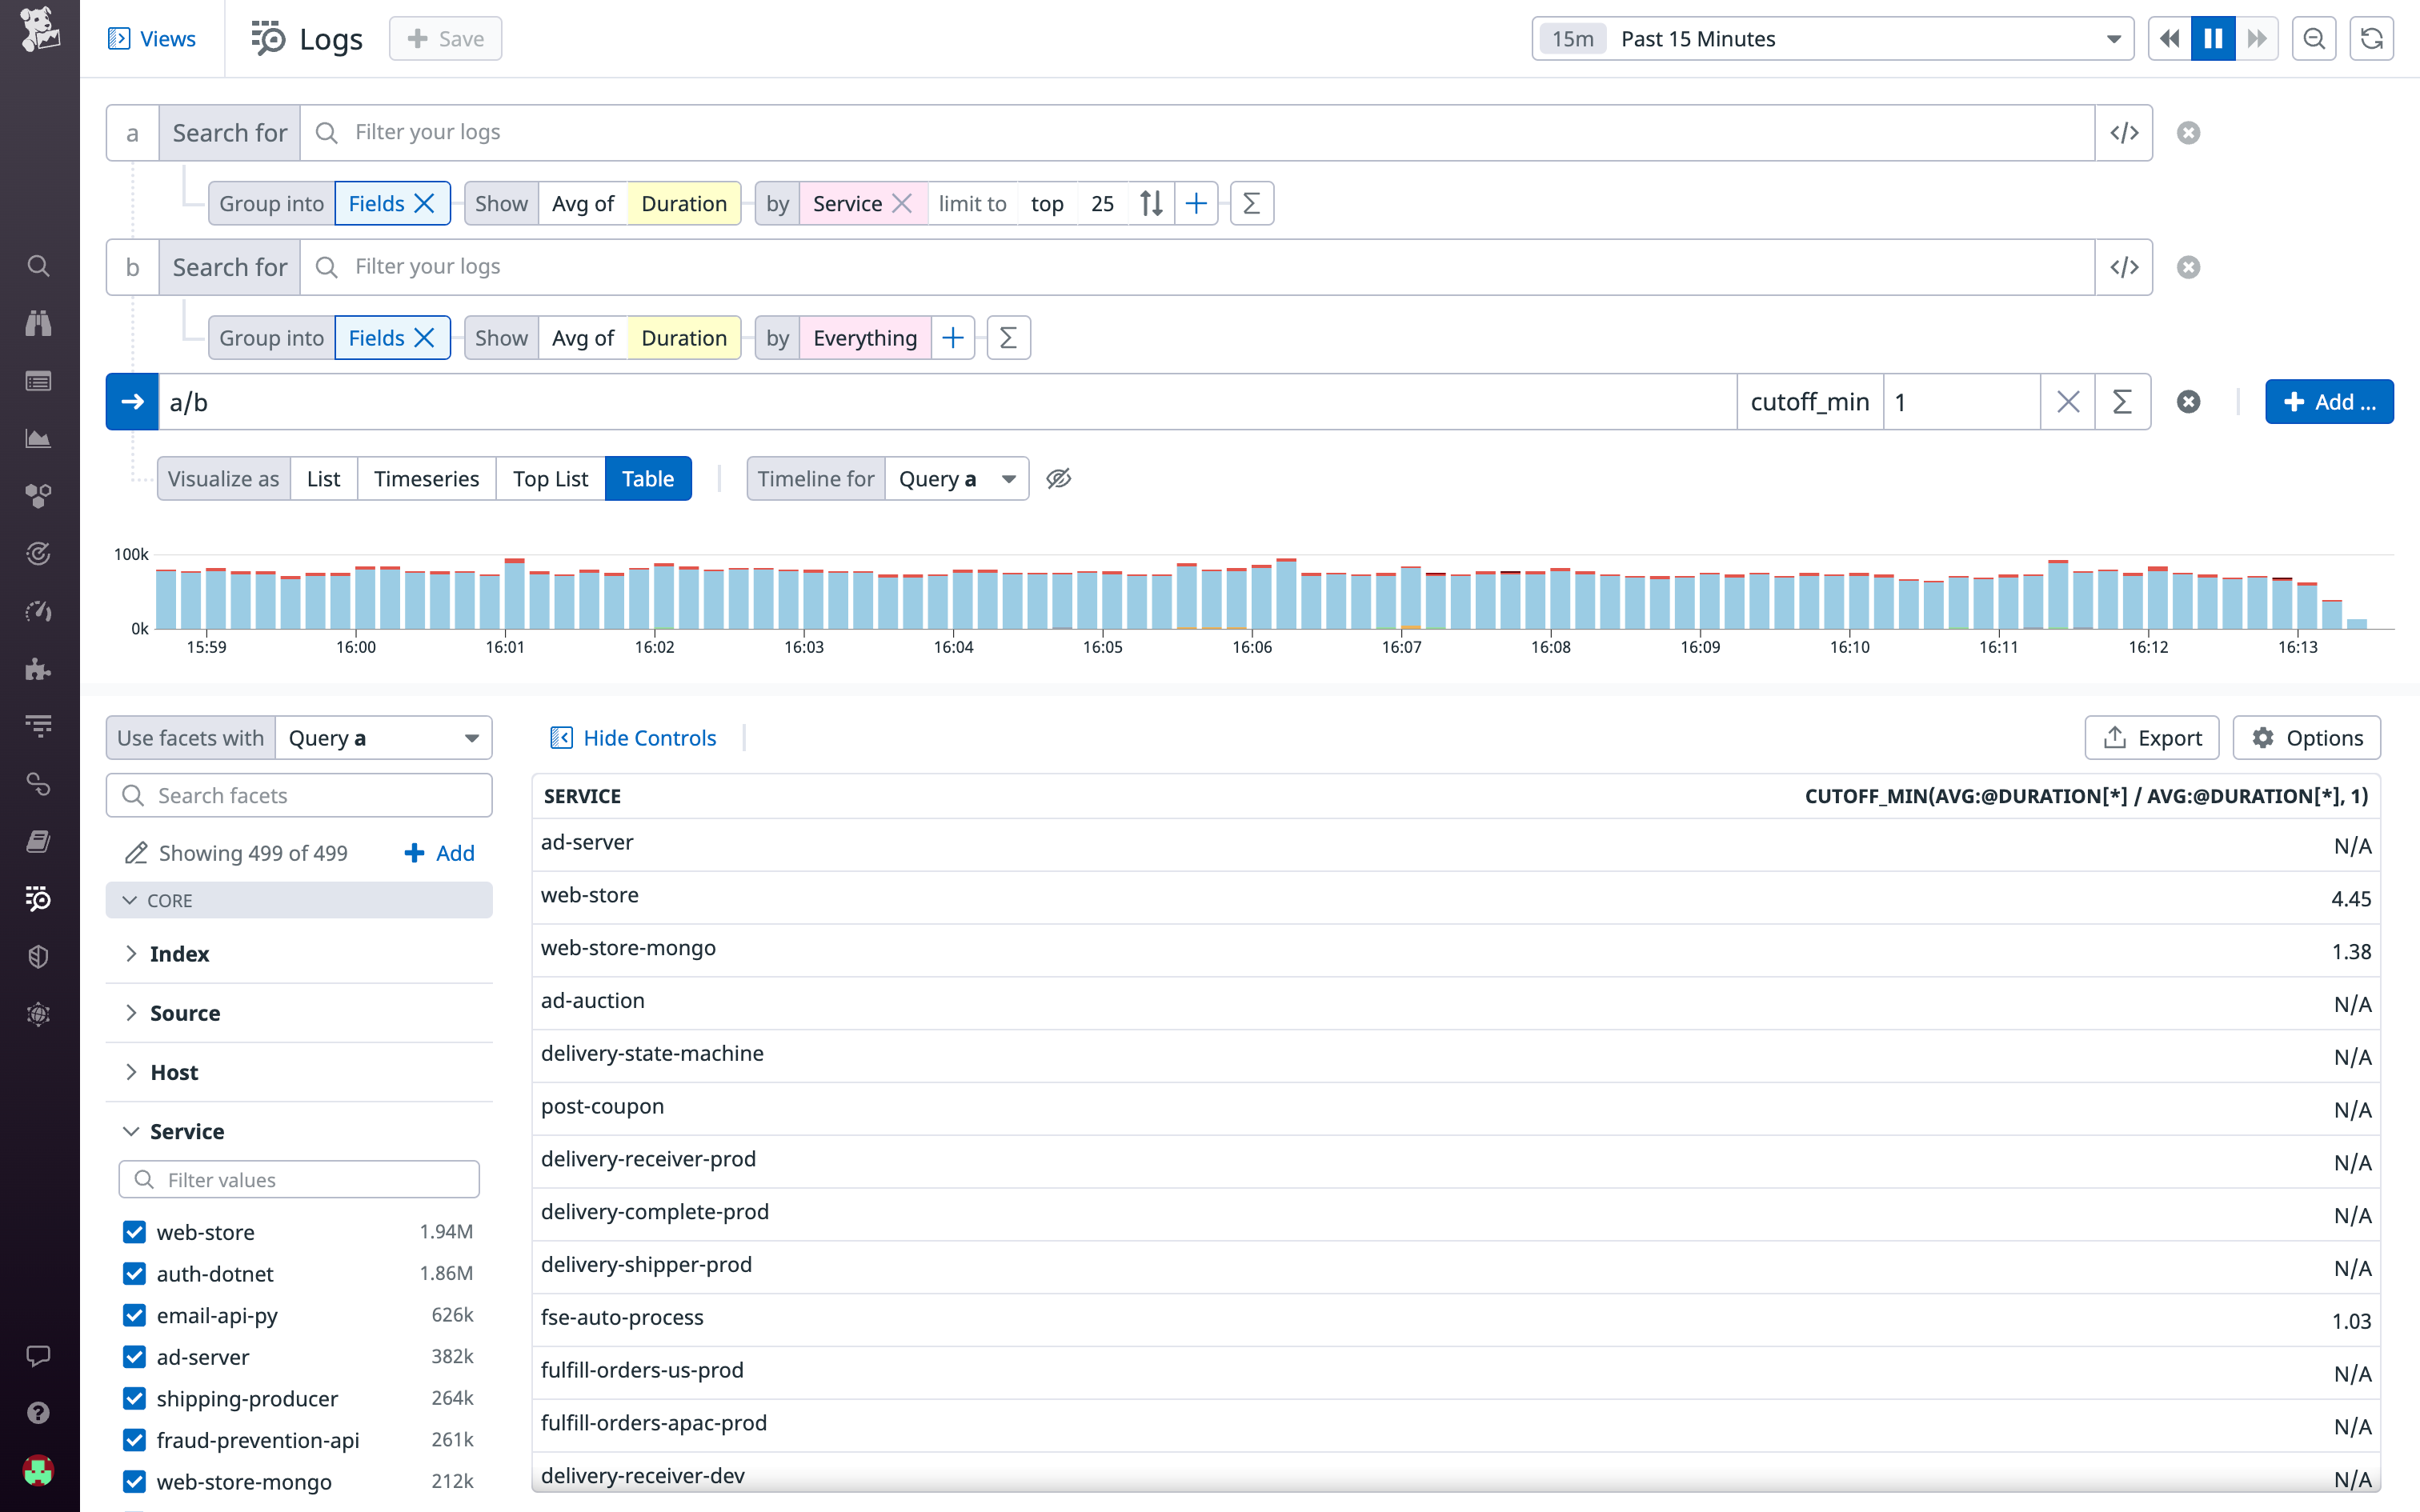Open advanced options for the a/b formula
Screen dimensions: 2420x1512
point(2122,401)
